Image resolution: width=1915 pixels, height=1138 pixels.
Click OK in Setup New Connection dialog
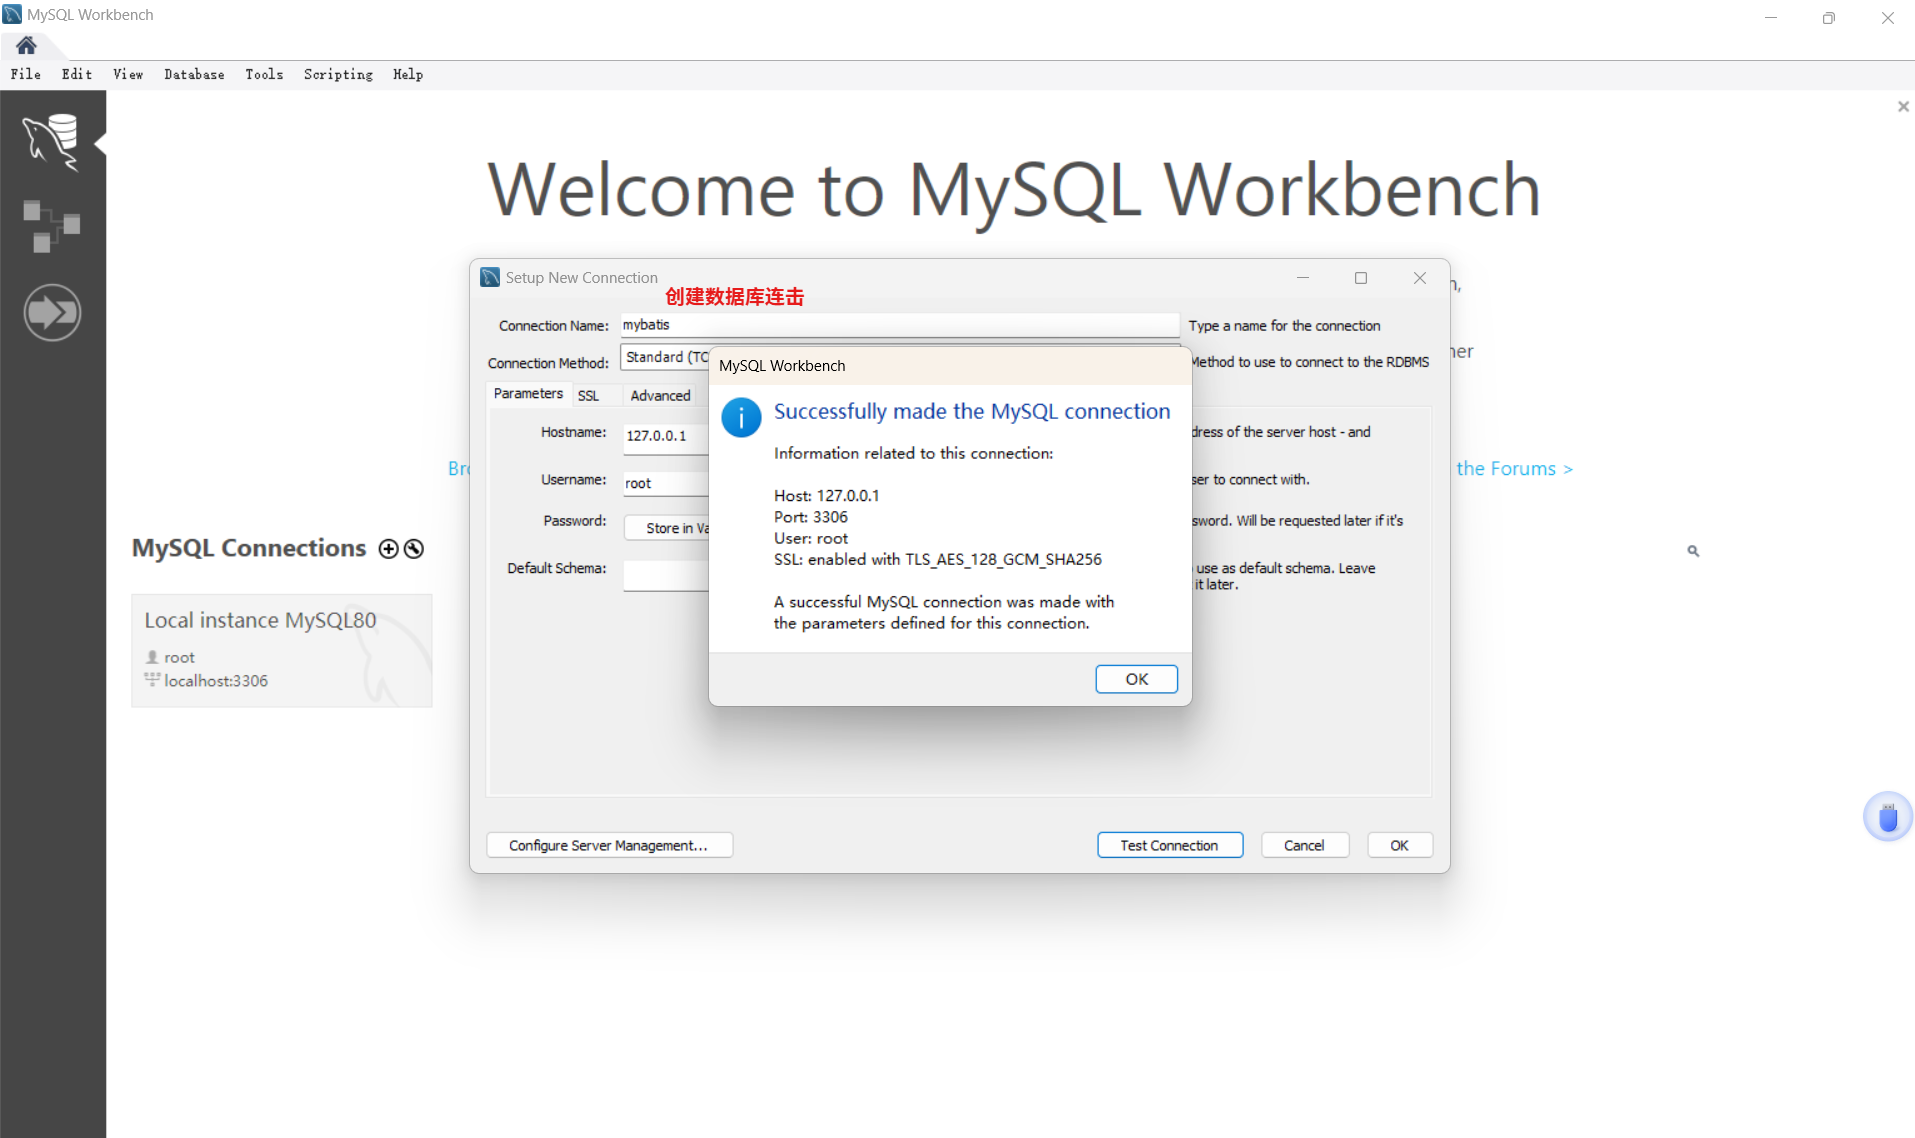[x=1399, y=845]
